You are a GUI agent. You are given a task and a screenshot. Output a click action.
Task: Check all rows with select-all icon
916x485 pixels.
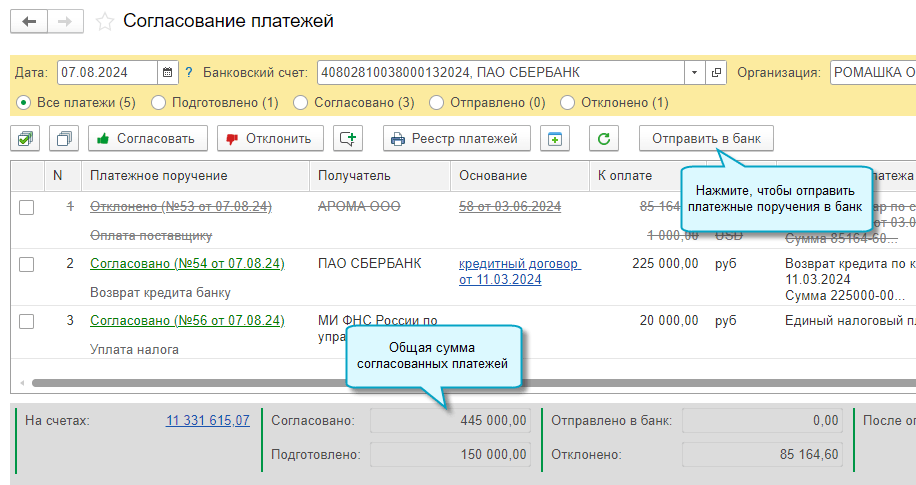(x=25, y=138)
